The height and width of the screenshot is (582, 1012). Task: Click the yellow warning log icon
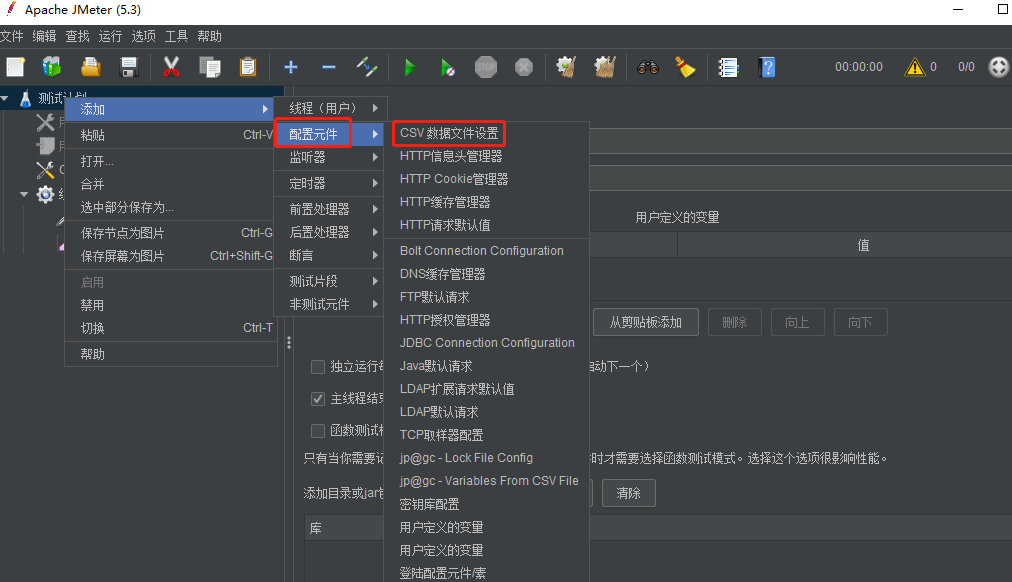915,67
